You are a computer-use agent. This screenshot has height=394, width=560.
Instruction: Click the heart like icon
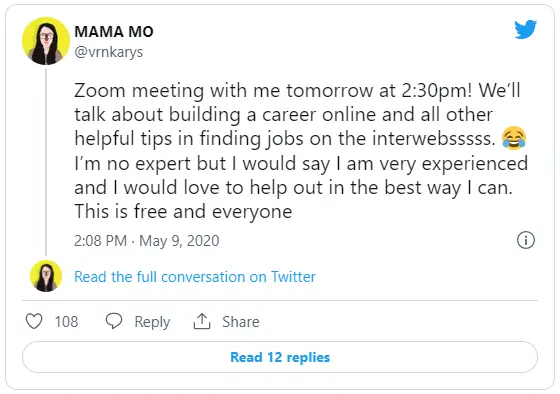pos(34,321)
